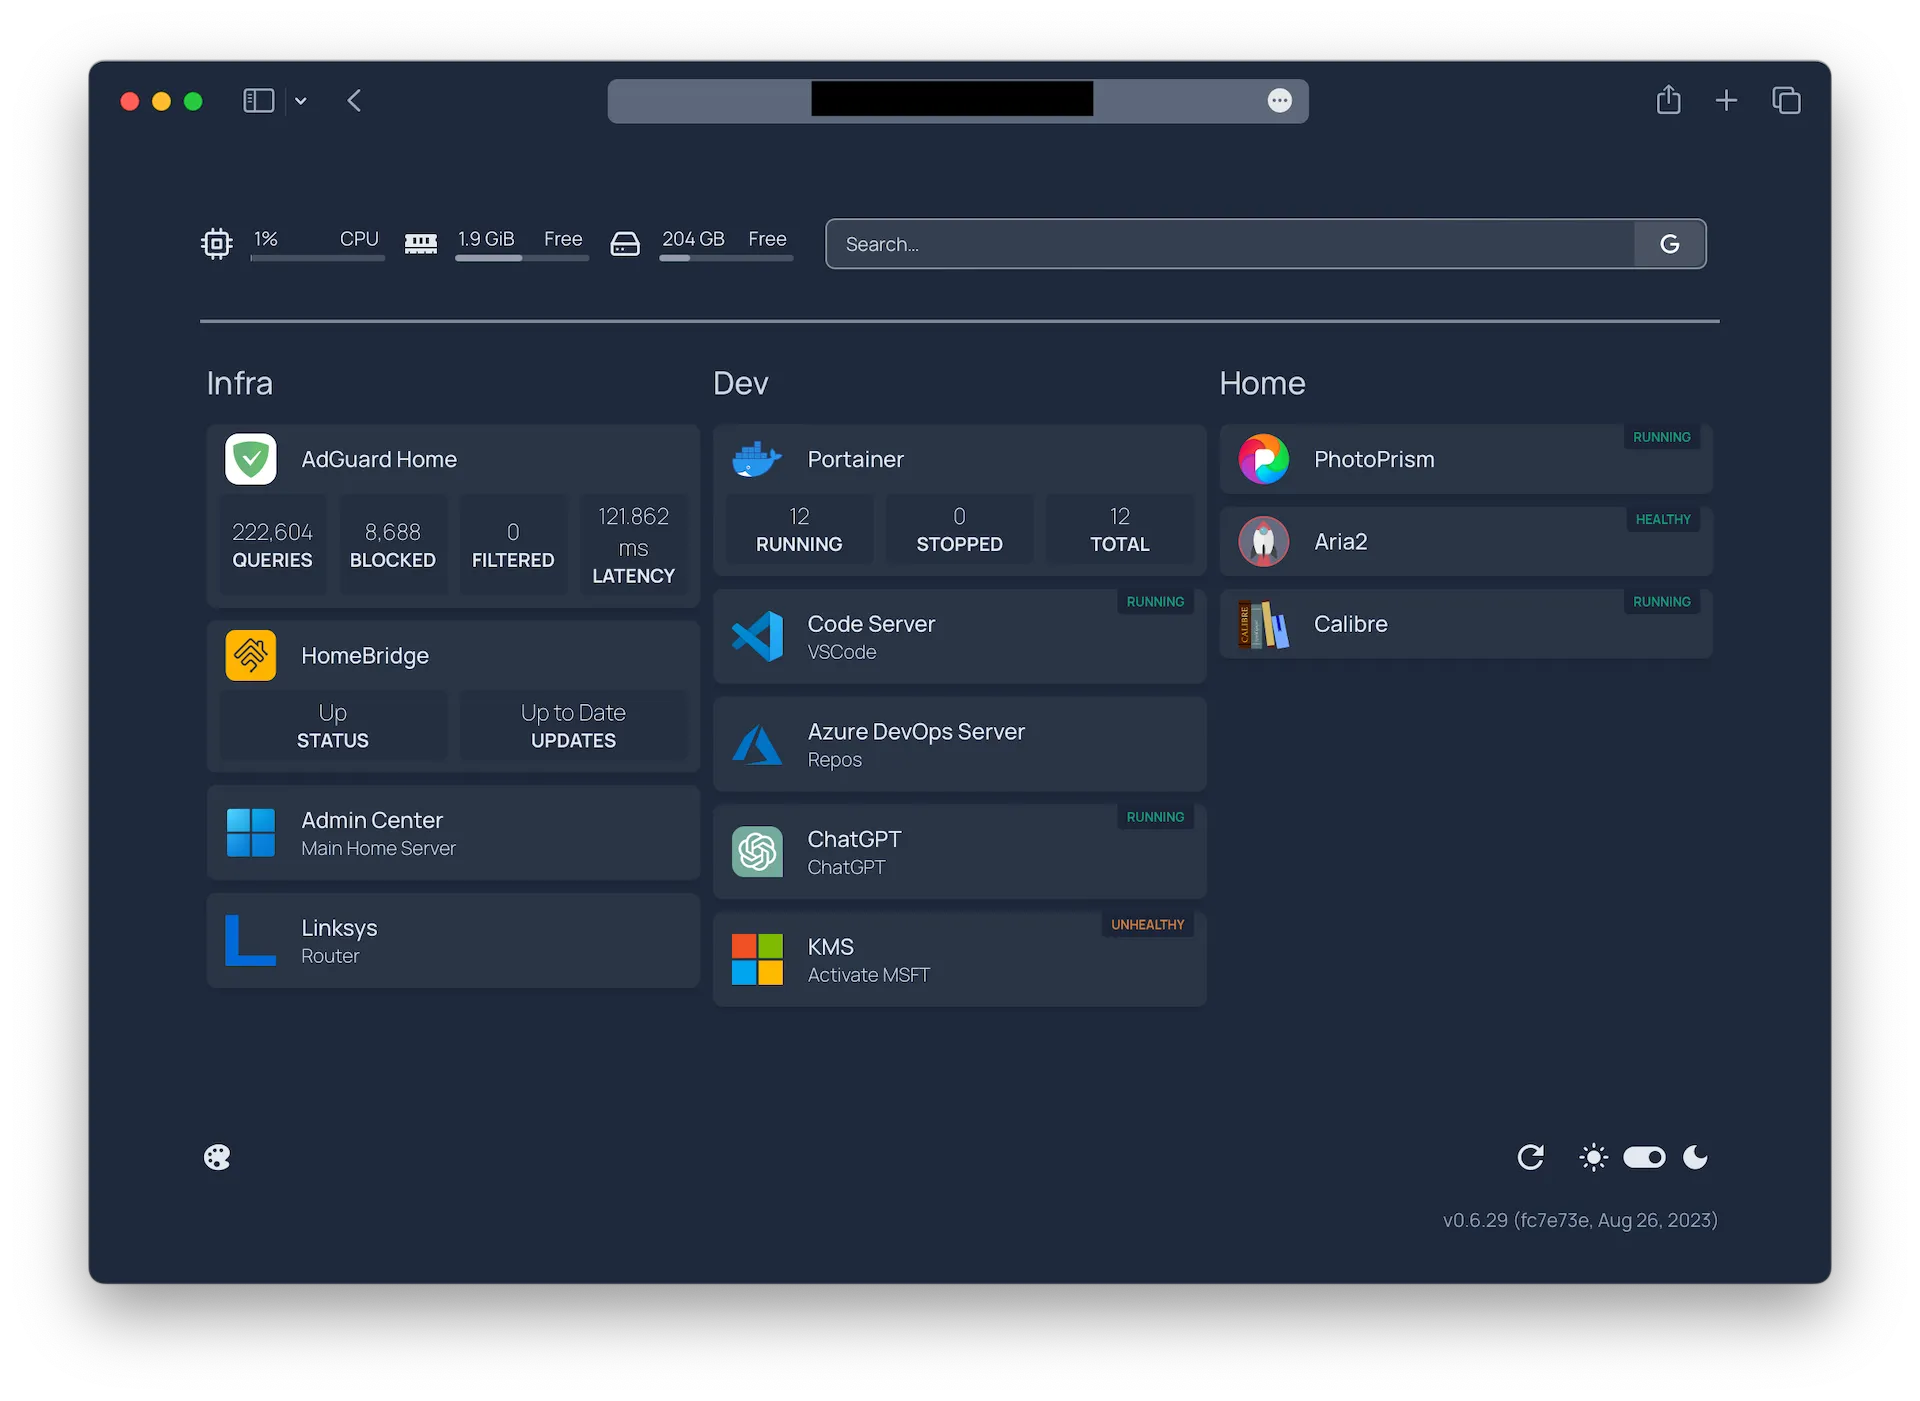
Task: Open the browser tab overview button
Action: (1786, 101)
